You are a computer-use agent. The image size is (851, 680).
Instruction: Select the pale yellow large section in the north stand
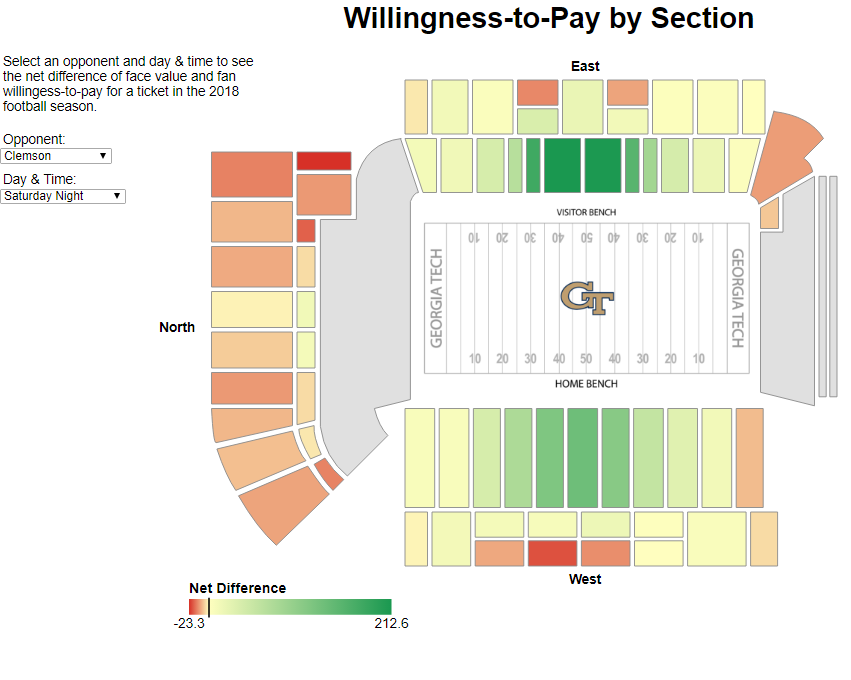(x=251, y=309)
